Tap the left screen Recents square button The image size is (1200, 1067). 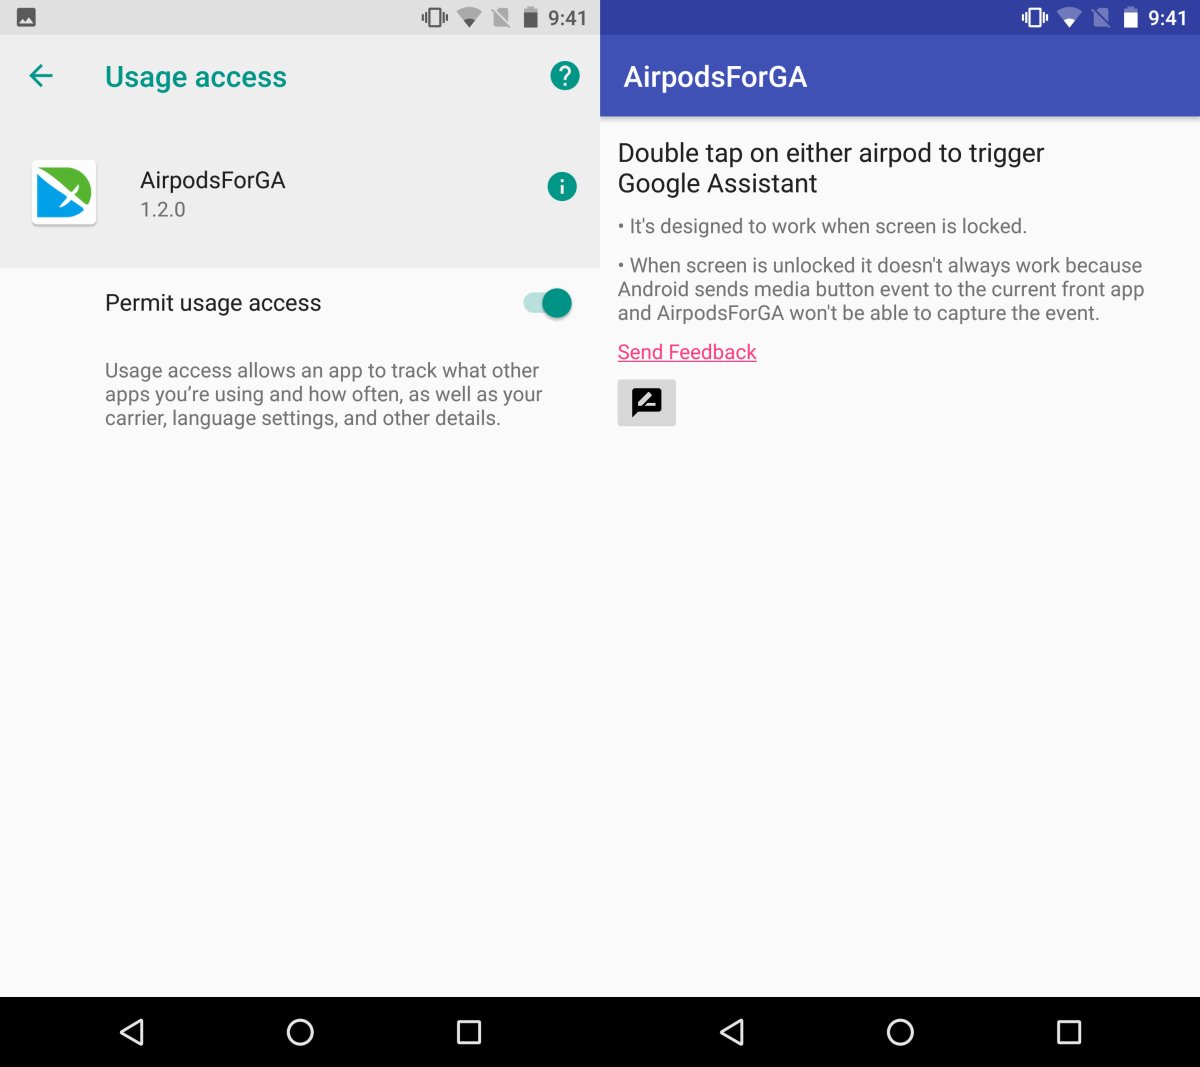tap(469, 1032)
